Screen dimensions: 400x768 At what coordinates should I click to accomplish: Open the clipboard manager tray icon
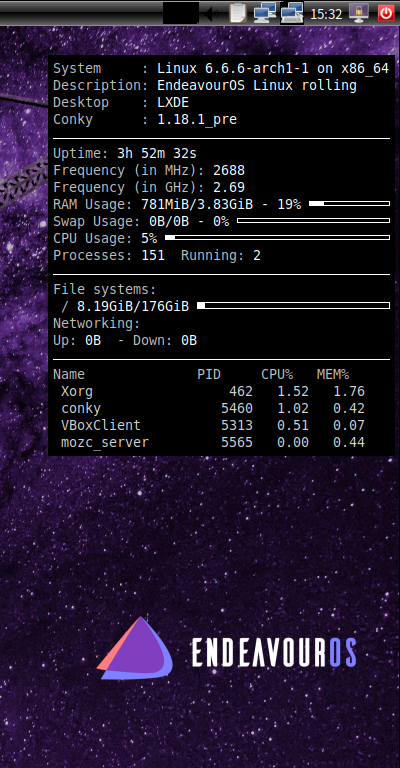(238, 13)
